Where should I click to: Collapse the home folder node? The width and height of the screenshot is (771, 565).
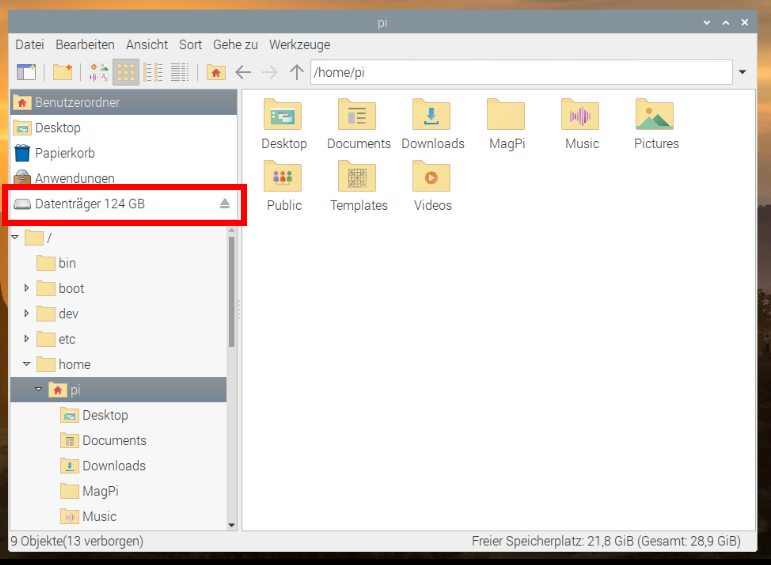click(x=27, y=364)
